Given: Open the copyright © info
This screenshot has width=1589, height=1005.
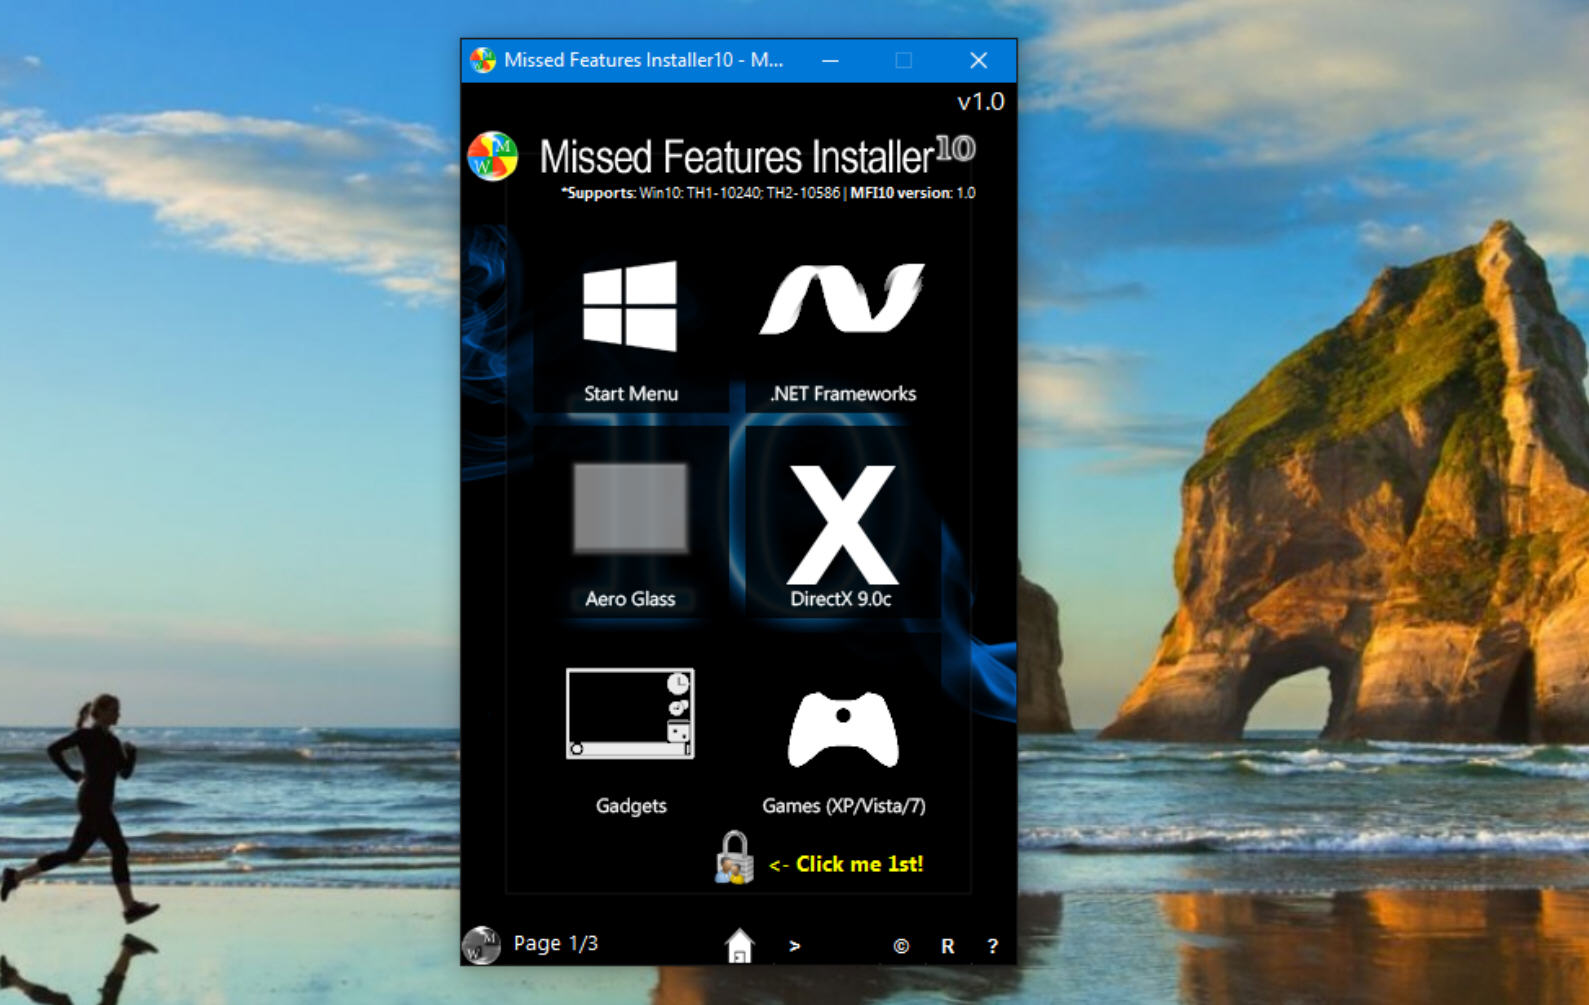Looking at the screenshot, I should (x=901, y=946).
